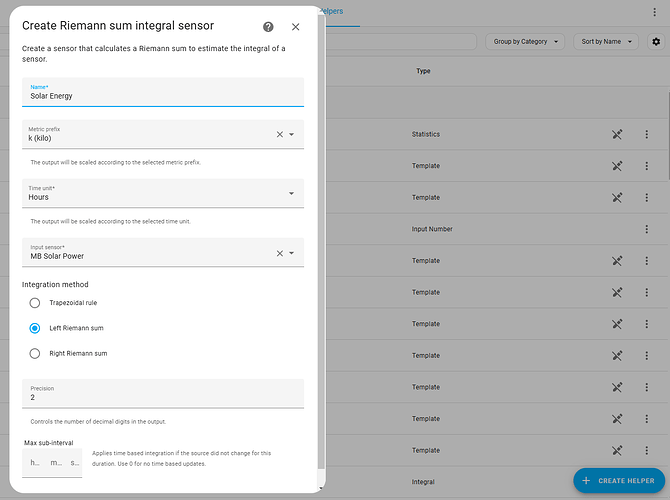670x500 pixels.
Task: Expand the Metric prefix dropdown arrow
Action: coord(291,134)
